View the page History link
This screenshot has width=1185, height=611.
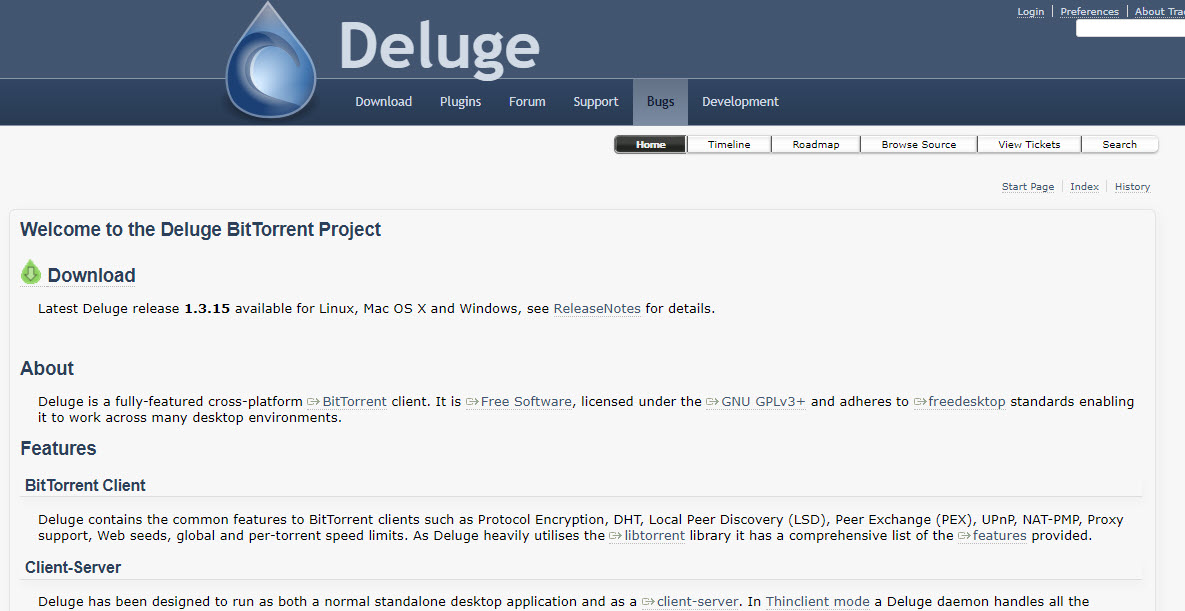pyautogui.click(x=1132, y=187)
